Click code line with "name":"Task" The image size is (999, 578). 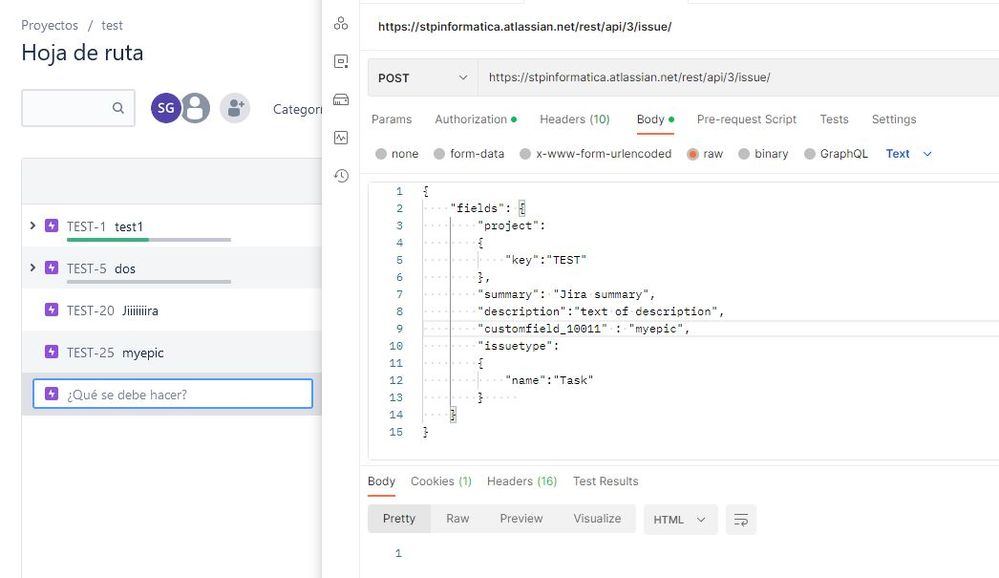(549, 380)
